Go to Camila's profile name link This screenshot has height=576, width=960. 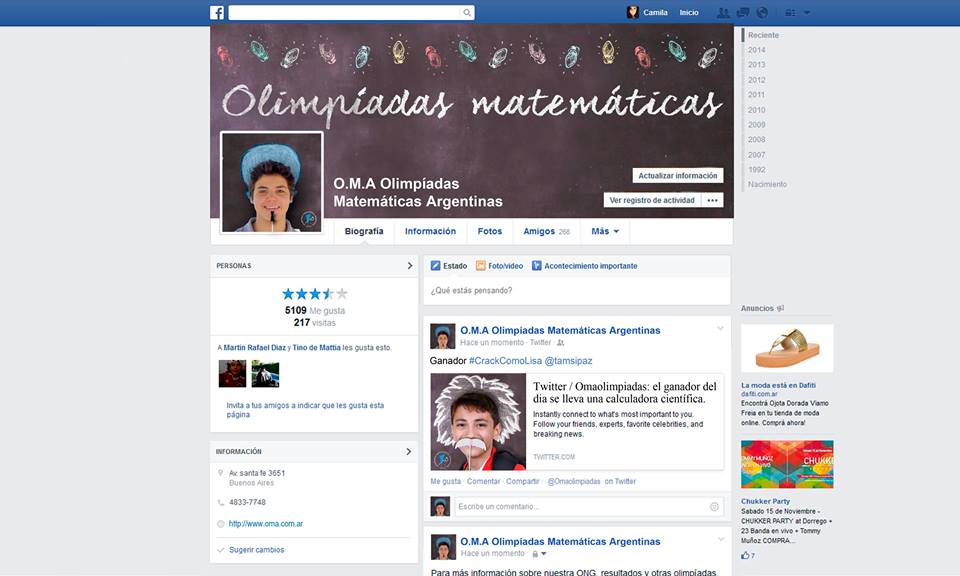pyautogui.click(x=655, y=12)
